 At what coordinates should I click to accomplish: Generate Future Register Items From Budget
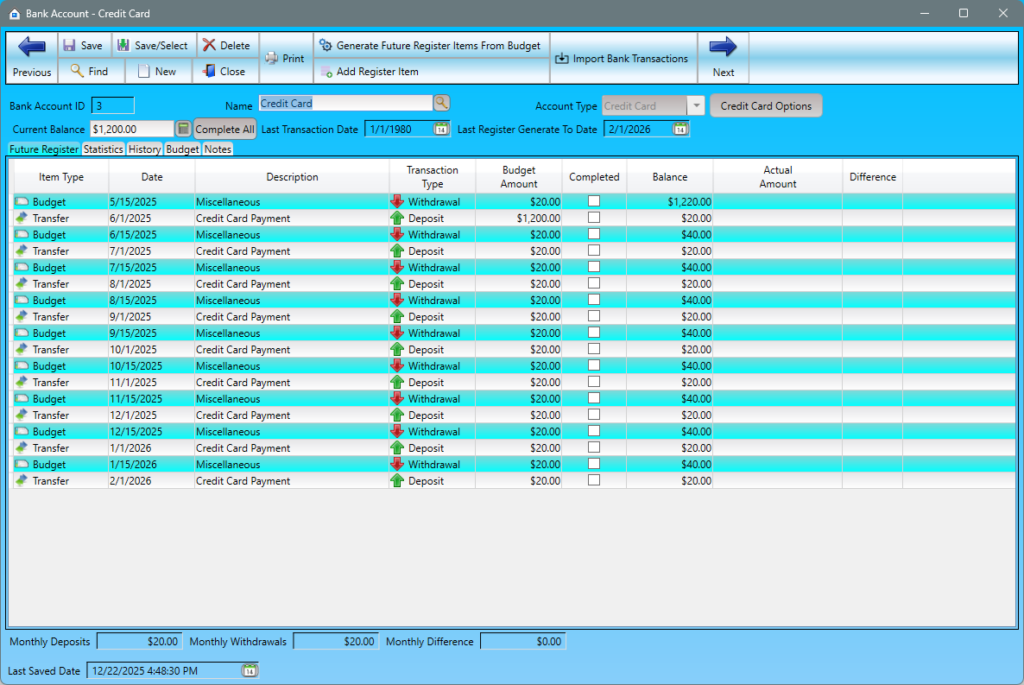[430, 45]
